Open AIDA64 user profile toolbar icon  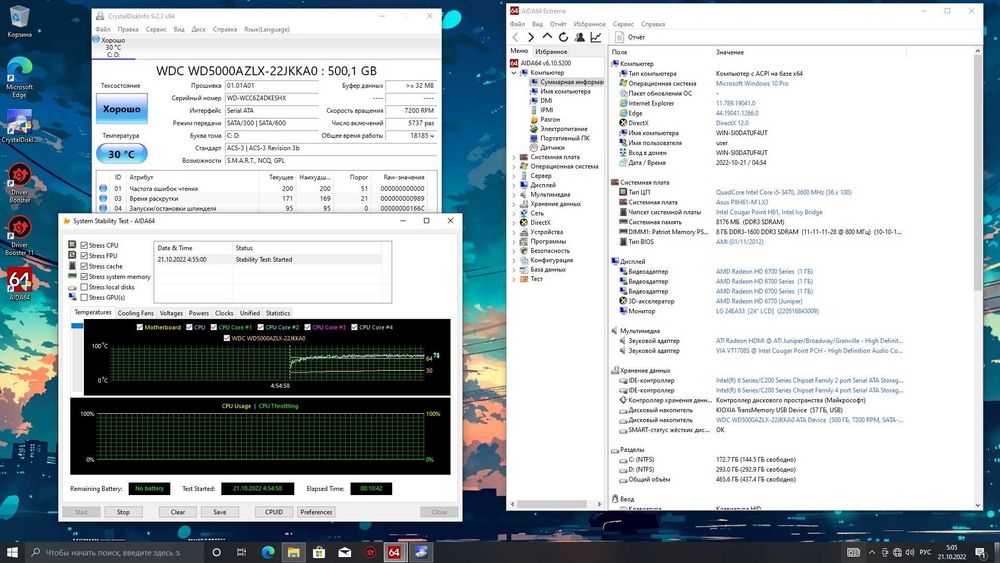point(580,37)
